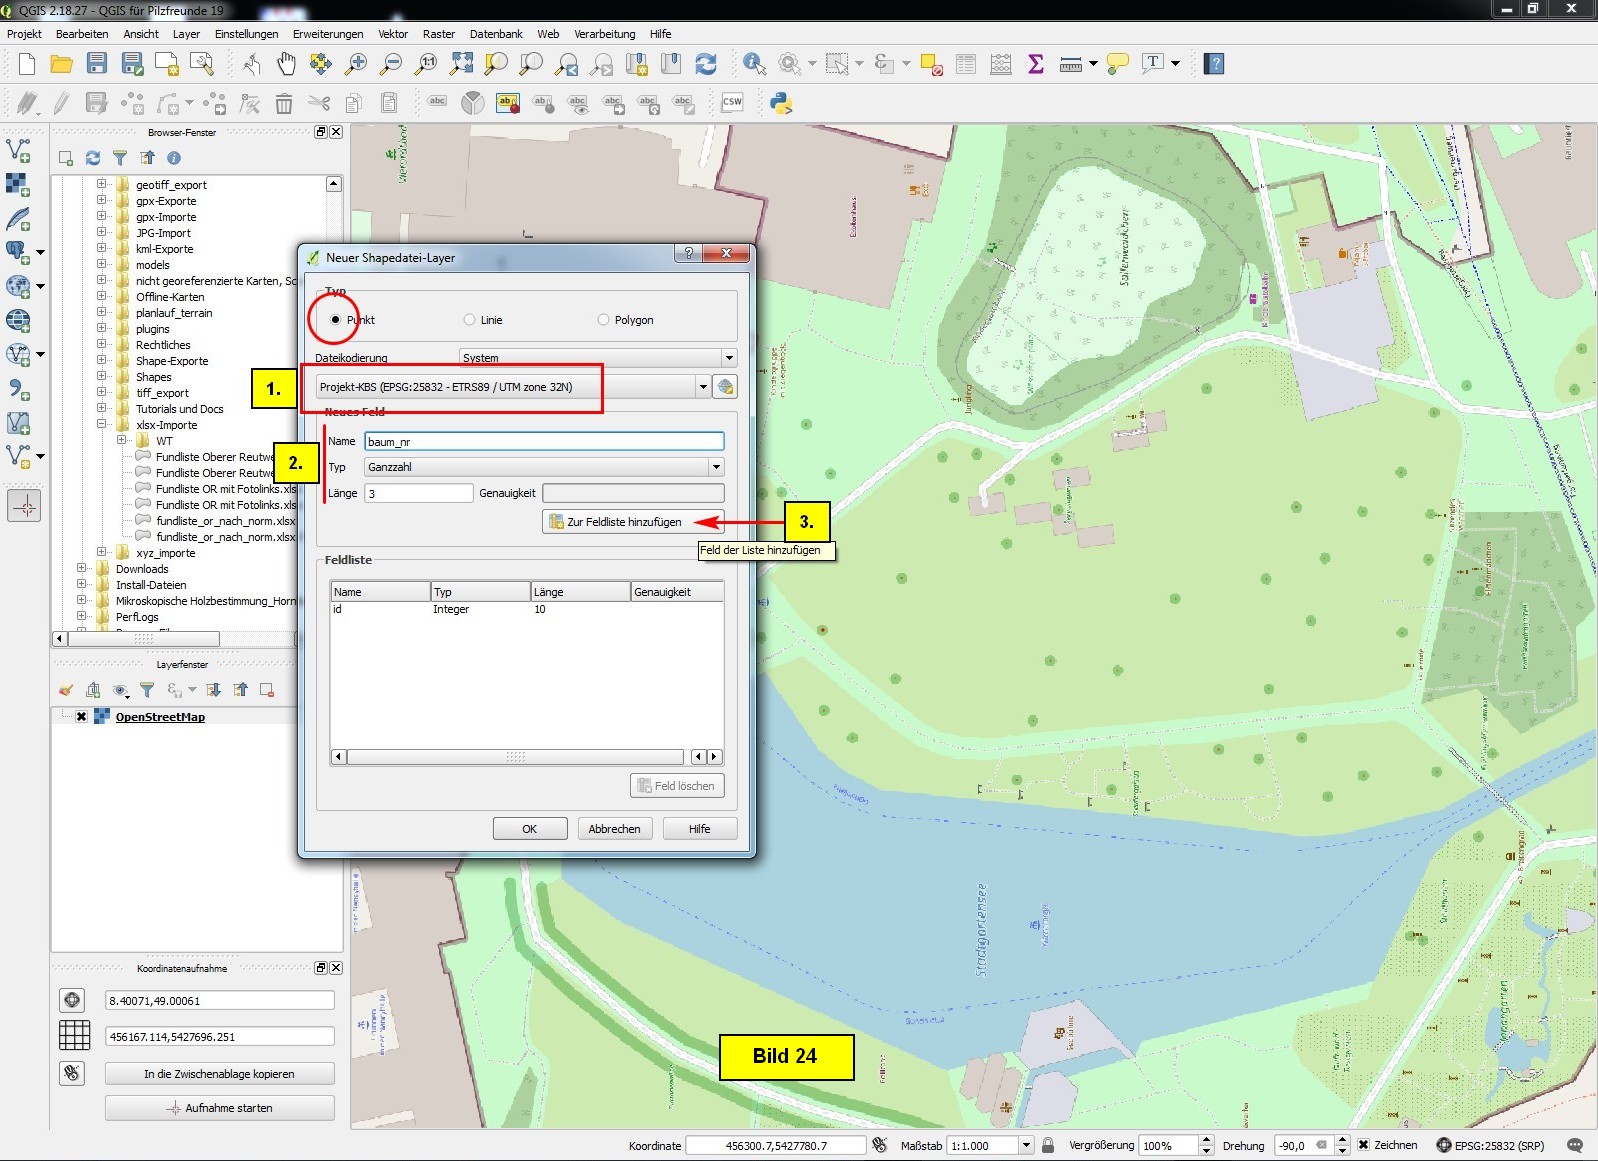Click the field Name input box
This screenshot has width=1598, height=1161.
click(543, 441)
